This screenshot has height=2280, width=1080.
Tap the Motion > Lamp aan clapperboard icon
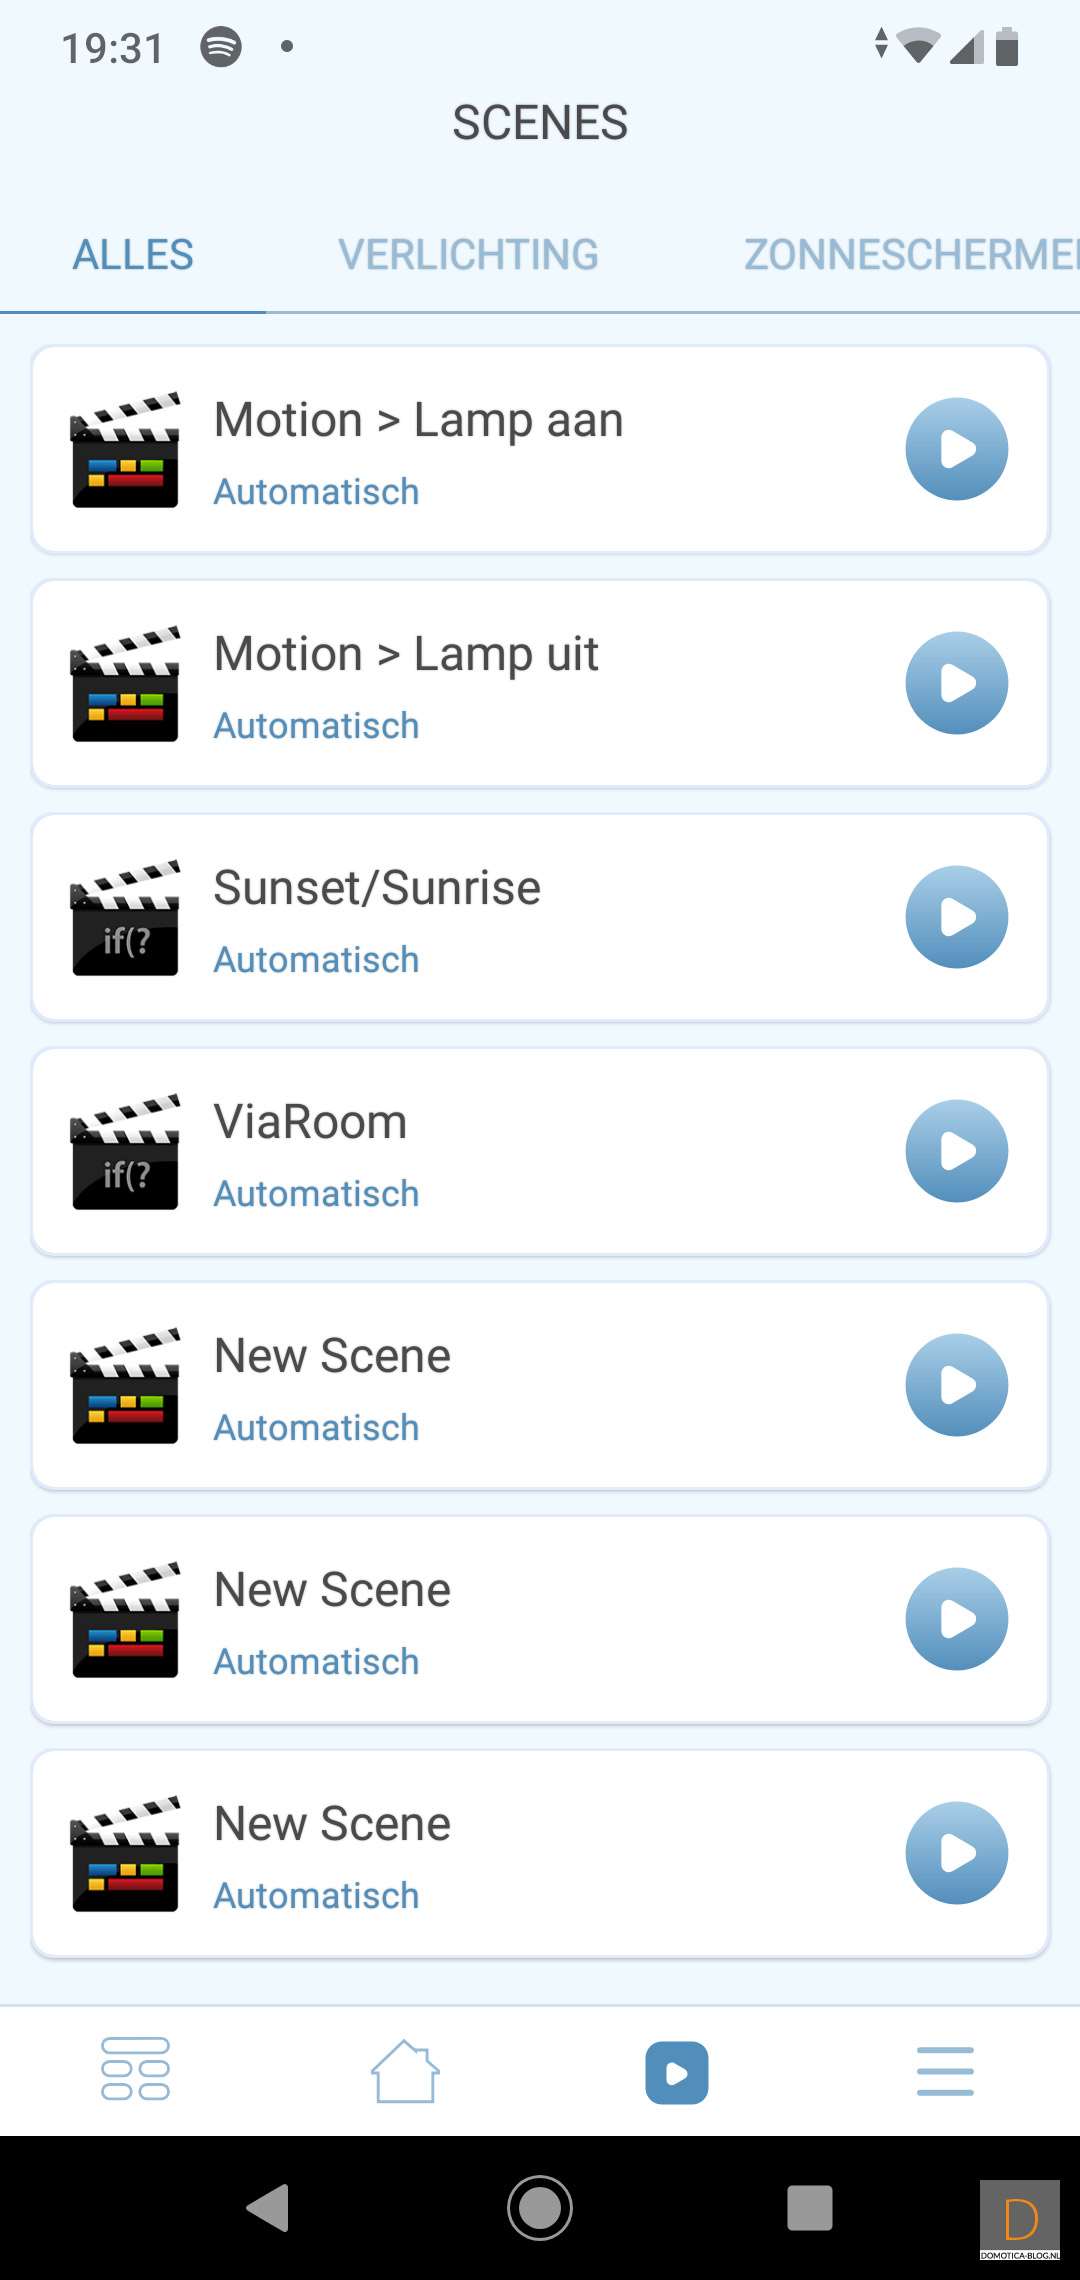click(x=125, y=450)
